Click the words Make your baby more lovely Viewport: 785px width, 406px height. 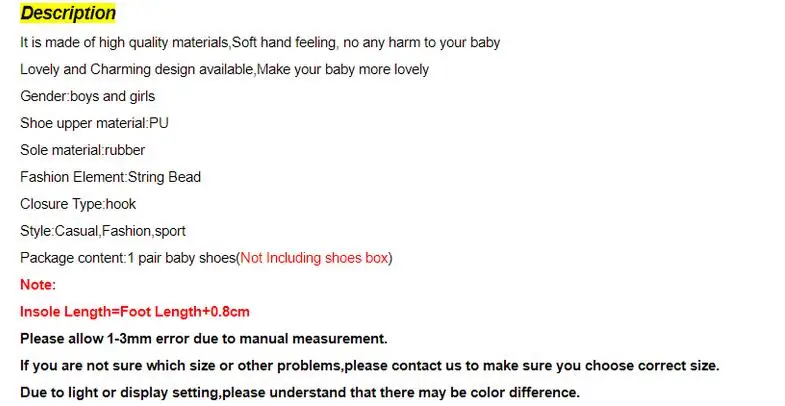[343, 69]
